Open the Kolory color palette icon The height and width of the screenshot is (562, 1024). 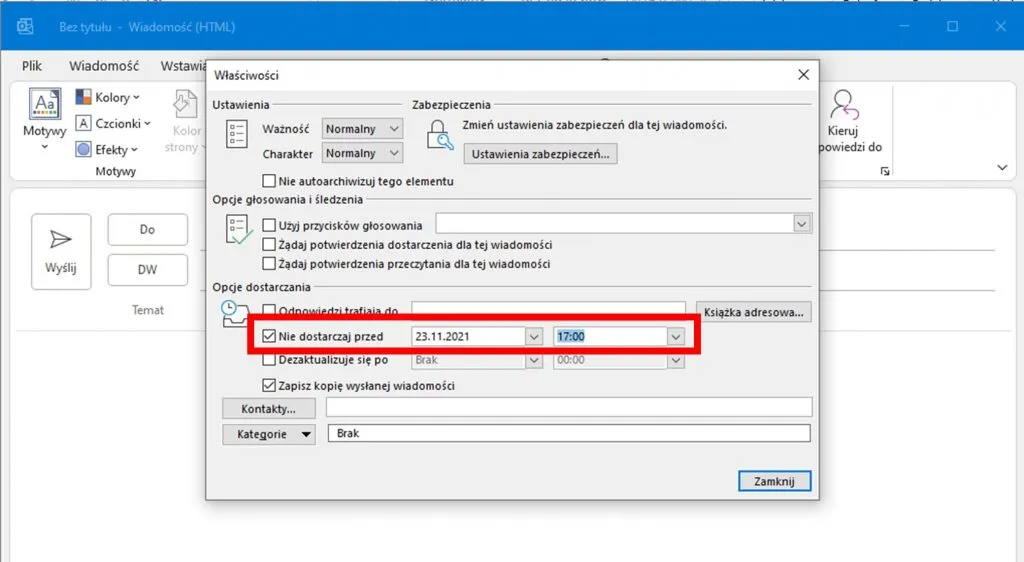84,98
